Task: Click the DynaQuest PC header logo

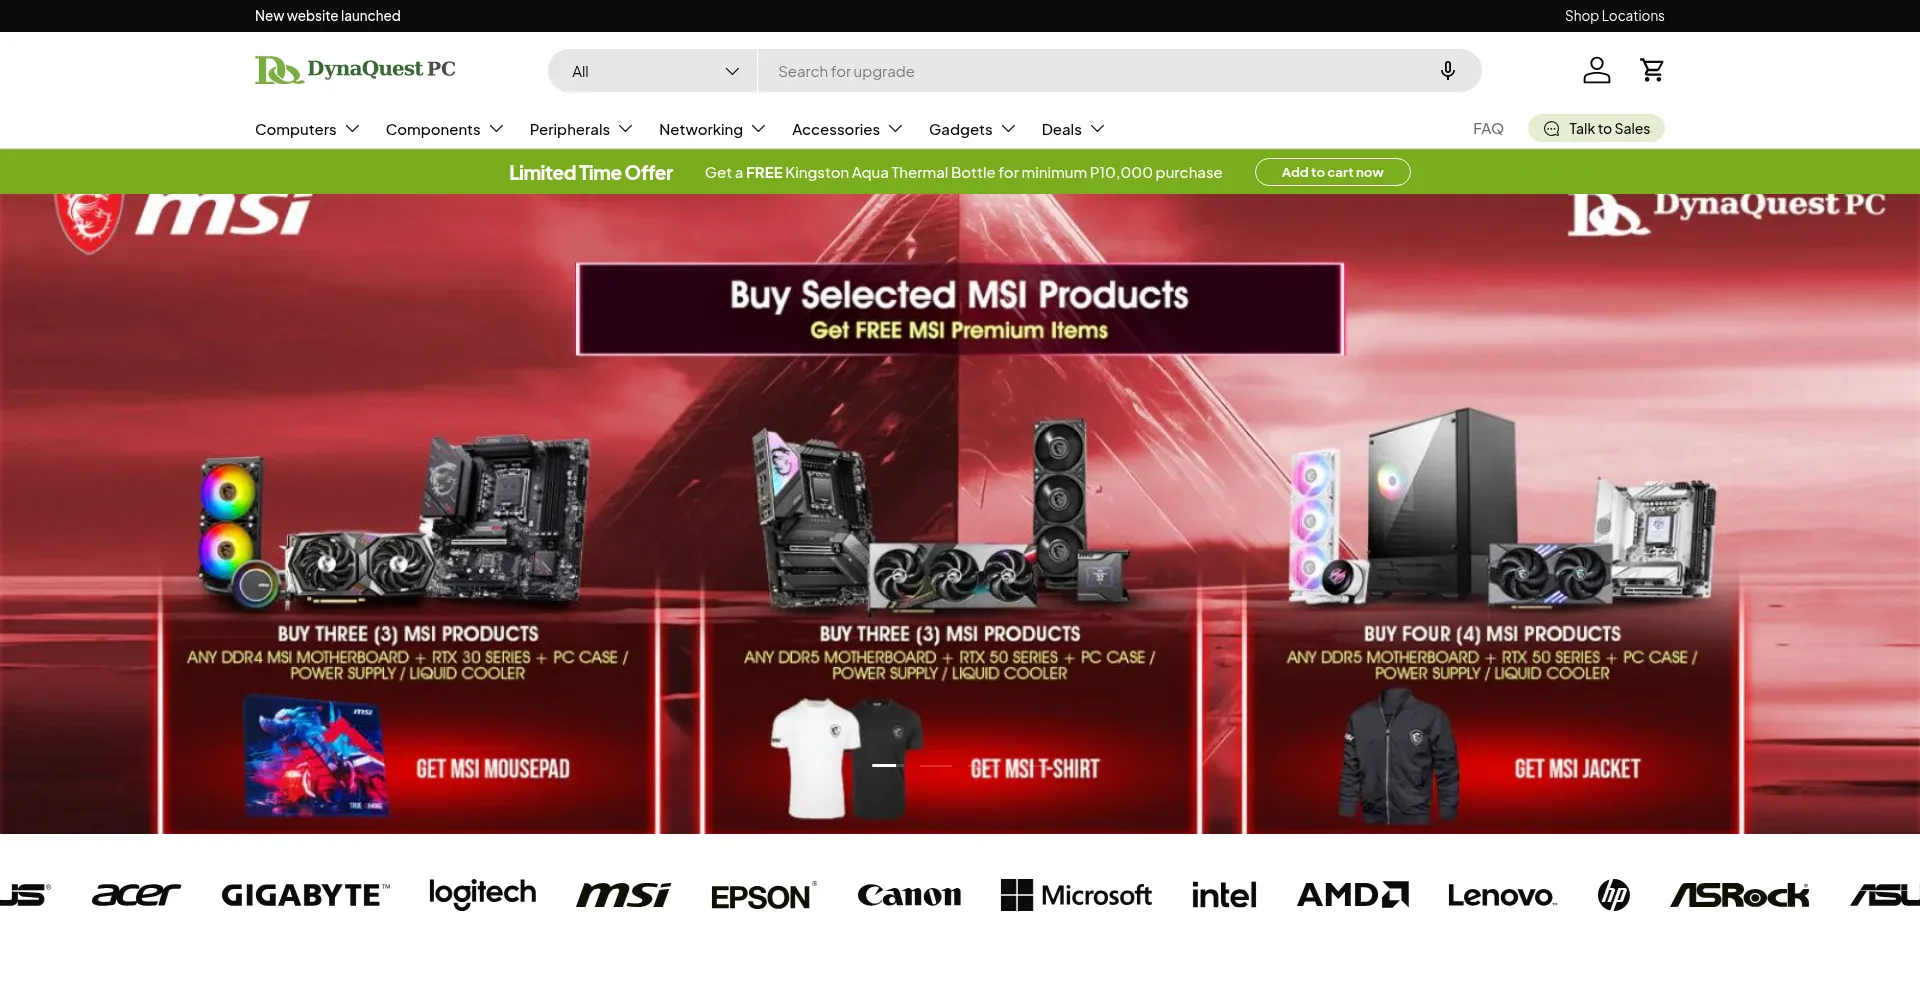Action: [x=355, y=70]
